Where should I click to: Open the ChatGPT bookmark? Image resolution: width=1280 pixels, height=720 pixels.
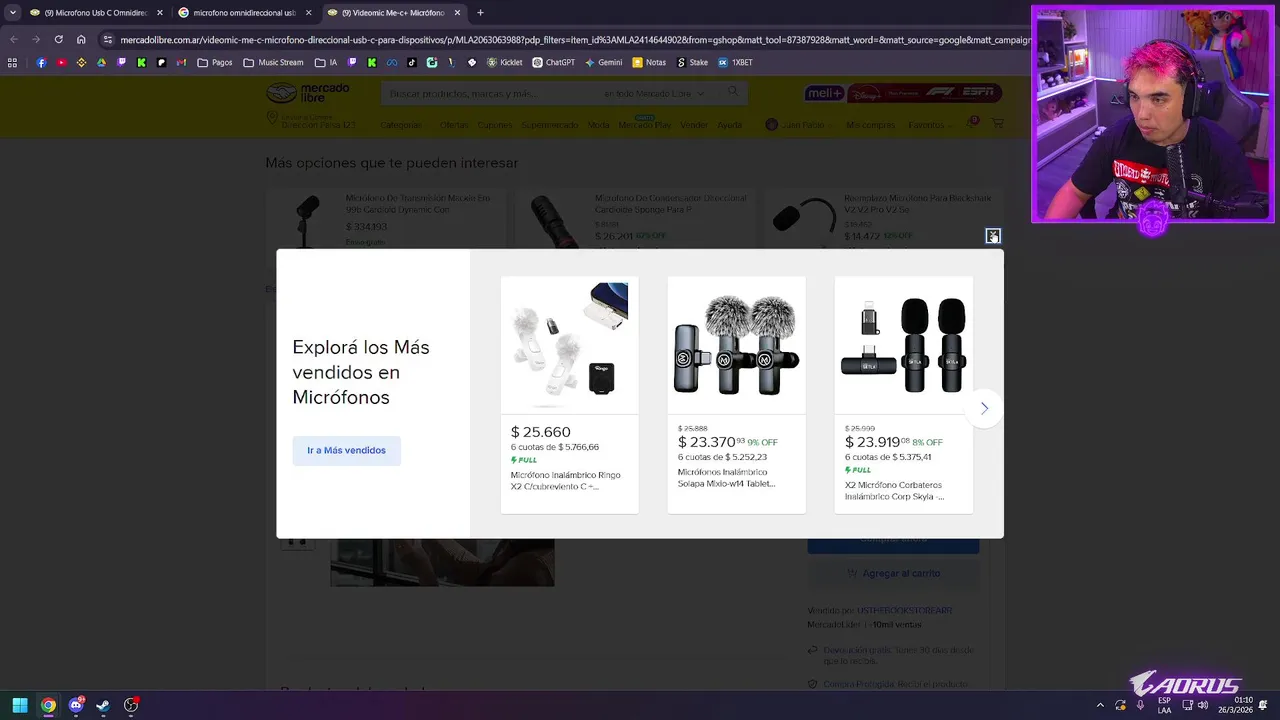[x=553, y=62]
